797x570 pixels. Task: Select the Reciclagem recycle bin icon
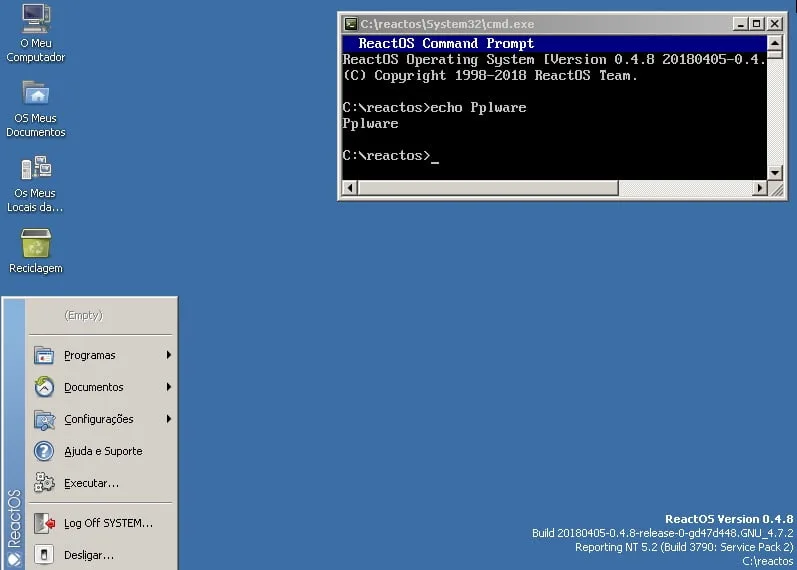[x=36, y=243]
